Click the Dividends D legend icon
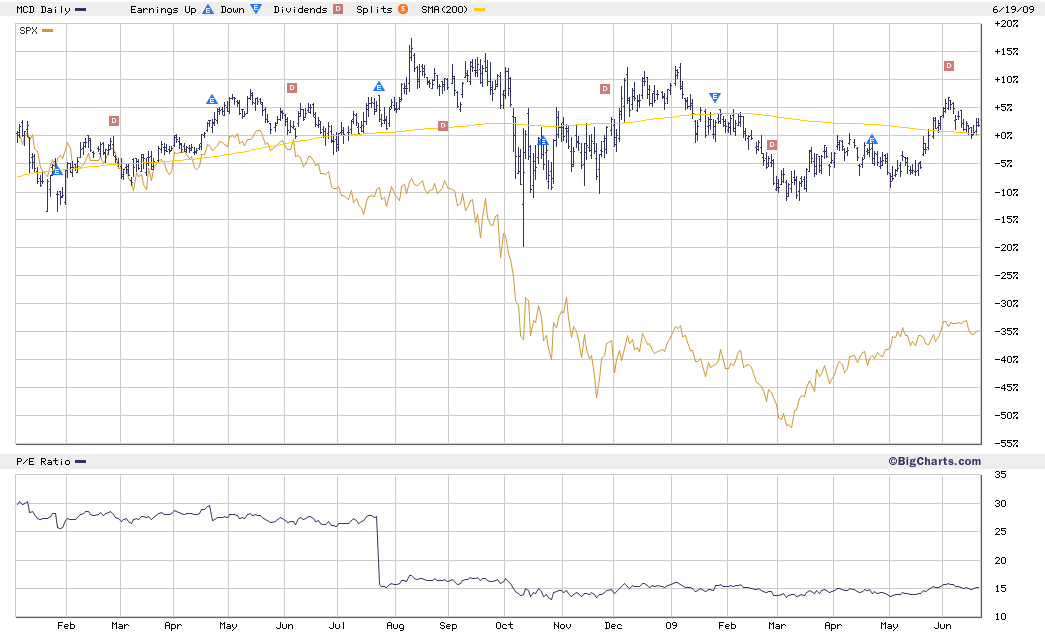The width and height of the screenshot is (1045, 635). (x=338, y=9)
